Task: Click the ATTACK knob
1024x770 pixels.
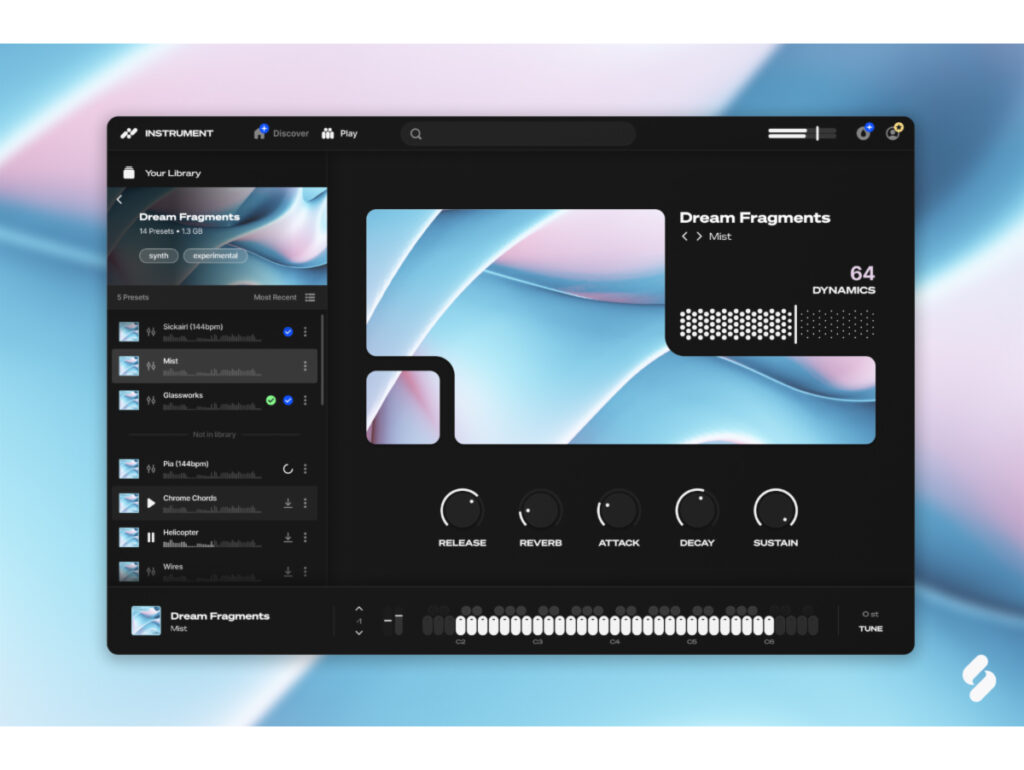Action: click(618, 509)
